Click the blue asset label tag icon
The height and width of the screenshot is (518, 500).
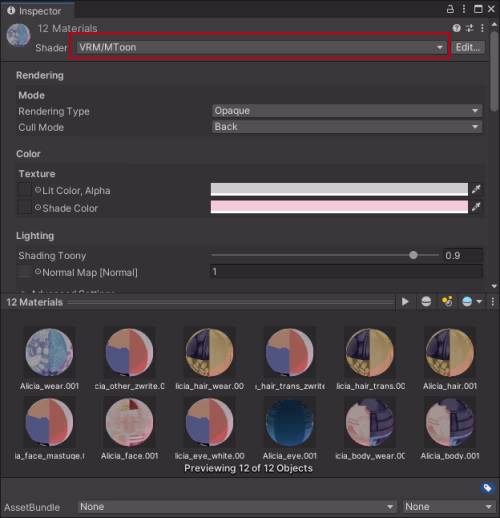click(487, 488)
